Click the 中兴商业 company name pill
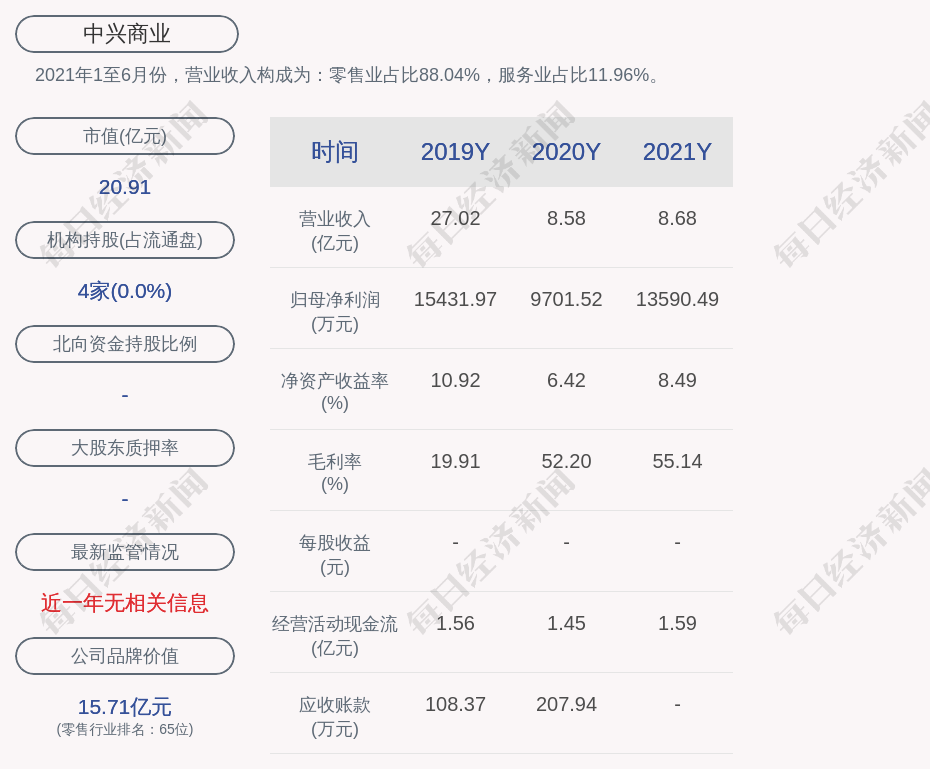 tap(126, 34)
